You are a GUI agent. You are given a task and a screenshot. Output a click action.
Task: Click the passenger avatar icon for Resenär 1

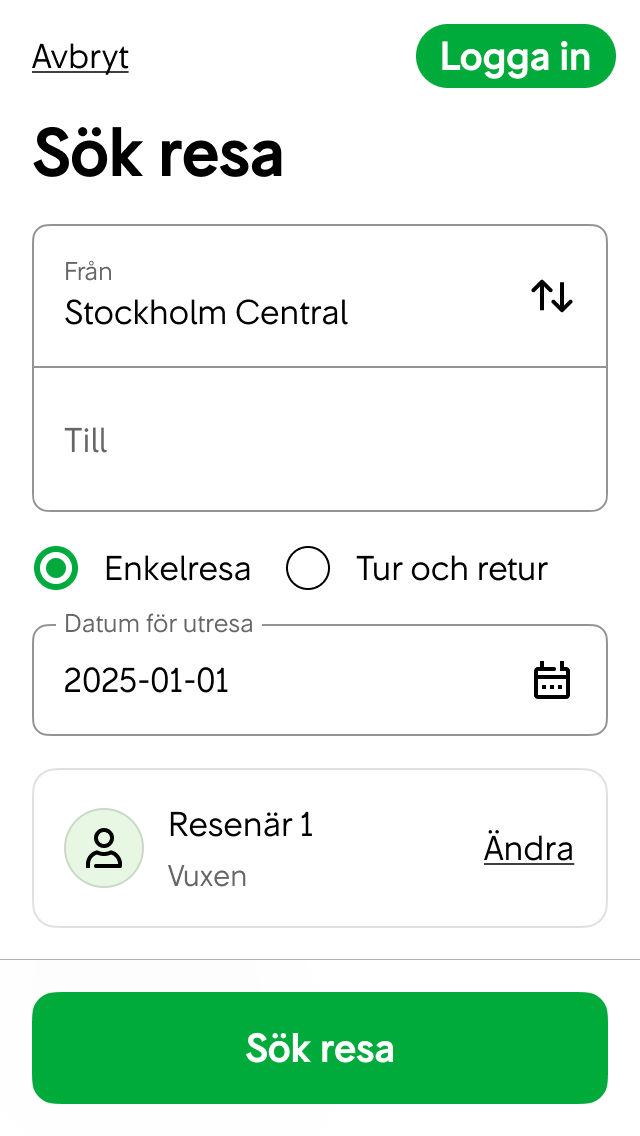tap(104, 847)
